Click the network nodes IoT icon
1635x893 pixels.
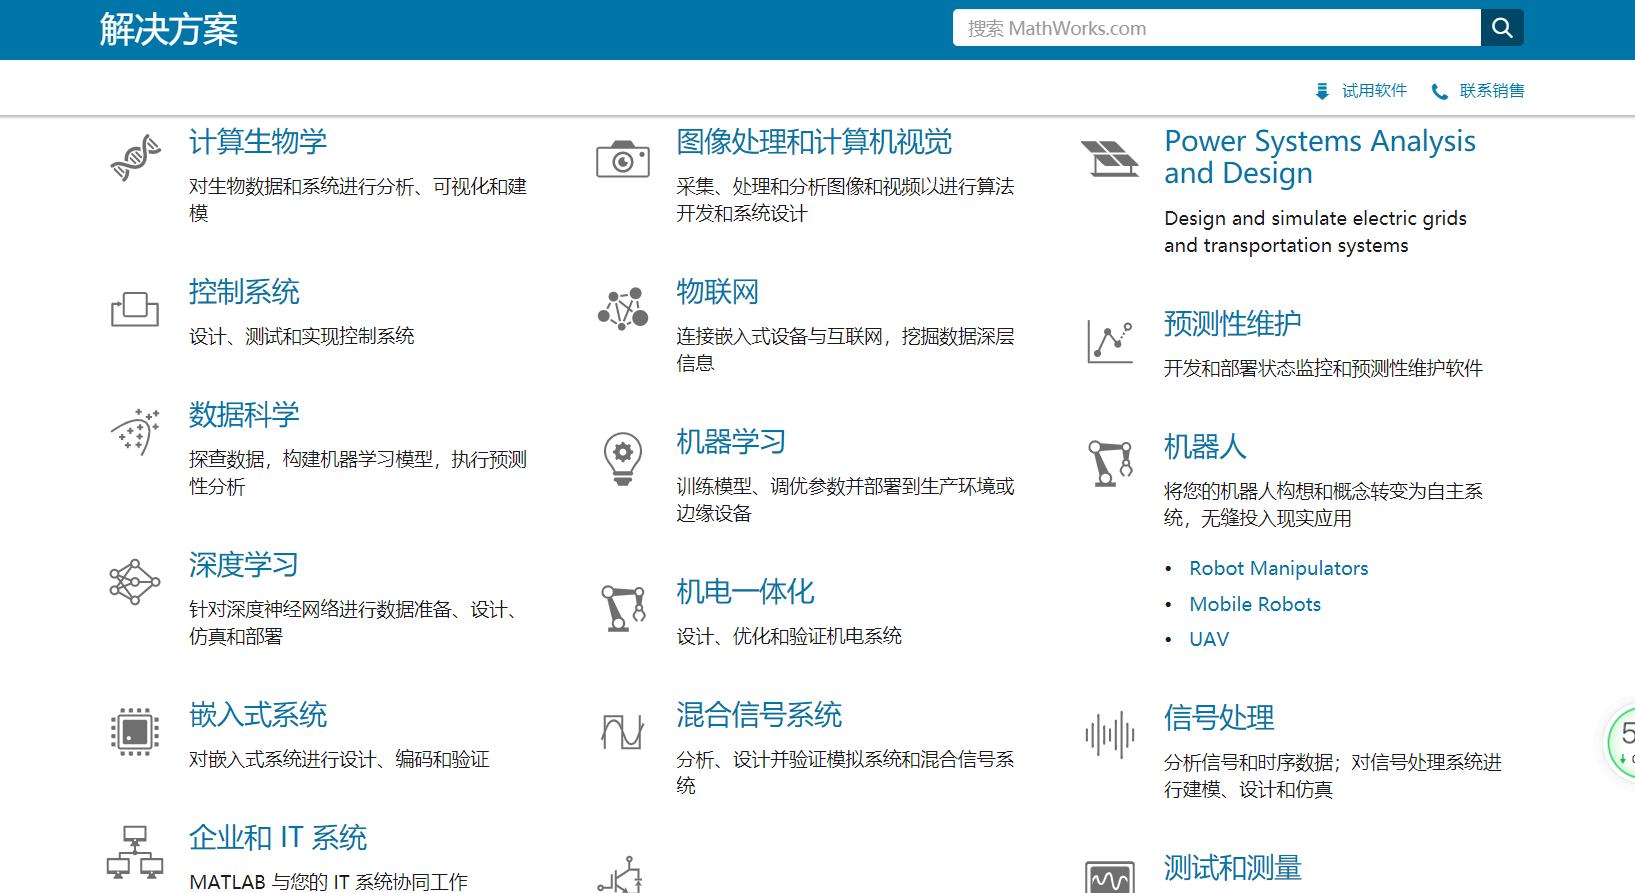pyautogui.click(x=622, y=309)
